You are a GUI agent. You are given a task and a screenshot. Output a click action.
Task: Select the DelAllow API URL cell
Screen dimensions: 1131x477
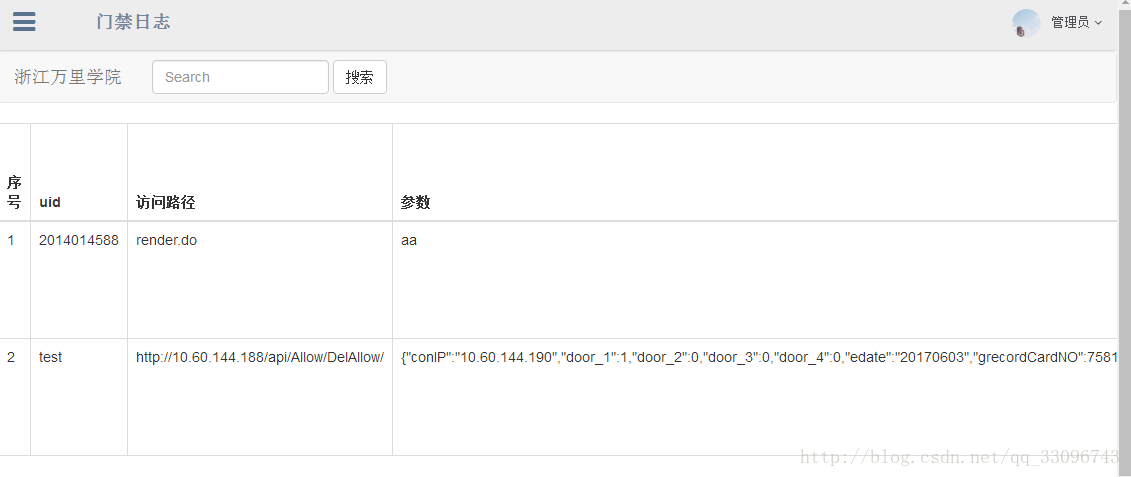pyautogui.click(x=260, y=397)
